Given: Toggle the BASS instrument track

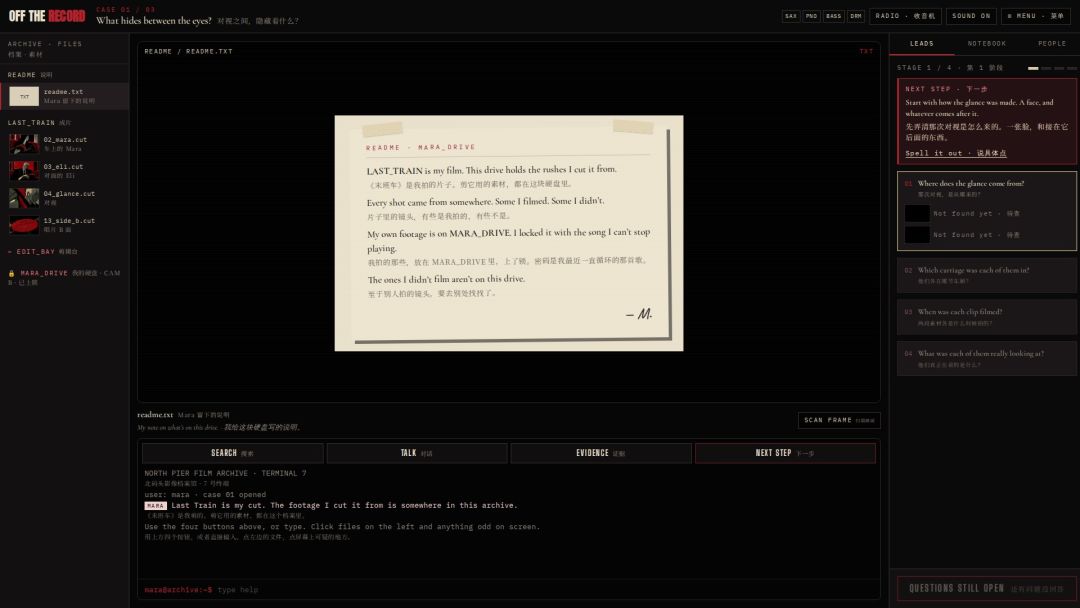Looking at the screenshot, I should (833, 16).
